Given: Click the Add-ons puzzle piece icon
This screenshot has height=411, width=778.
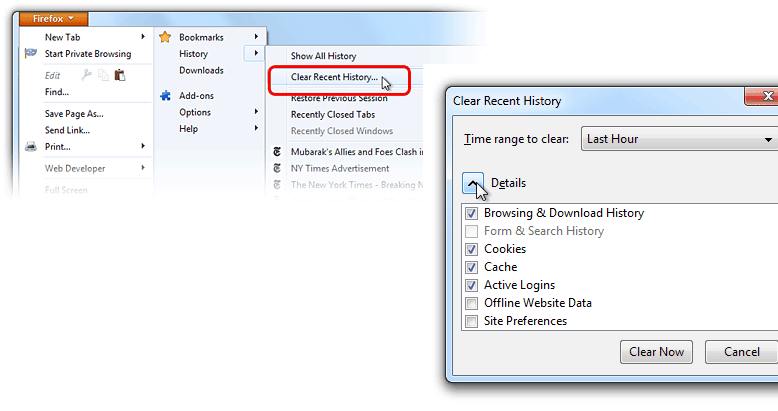Looking at the screenshot, I should tap(165, 96).
